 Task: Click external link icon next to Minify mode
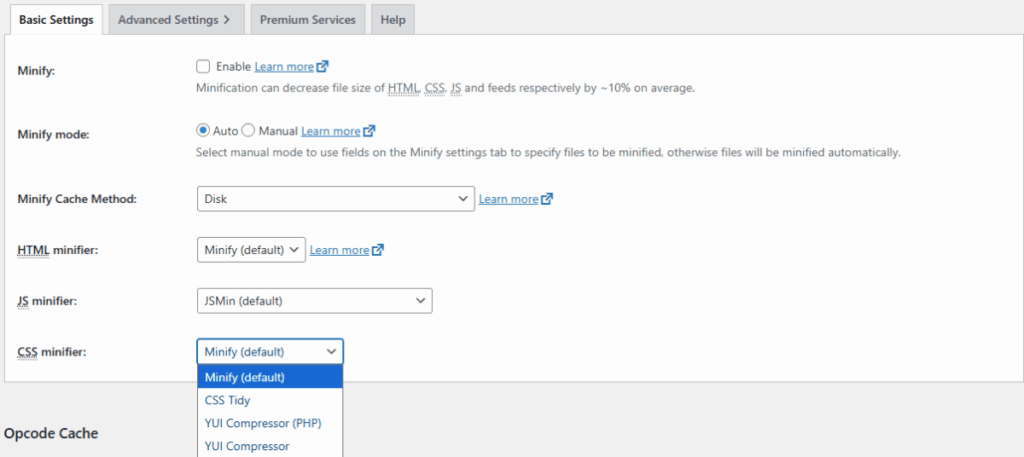[x=369, y=131]
